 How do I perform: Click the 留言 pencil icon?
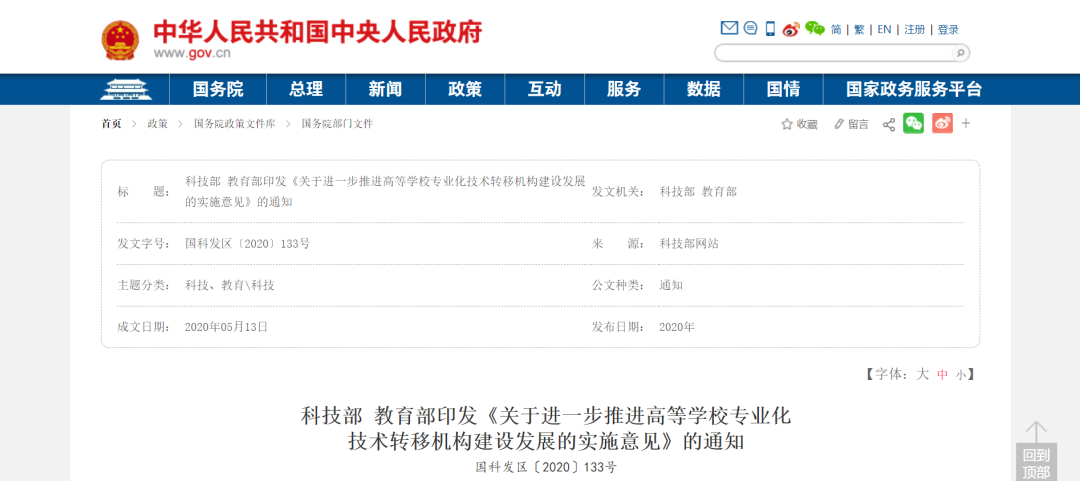[839, 124]
